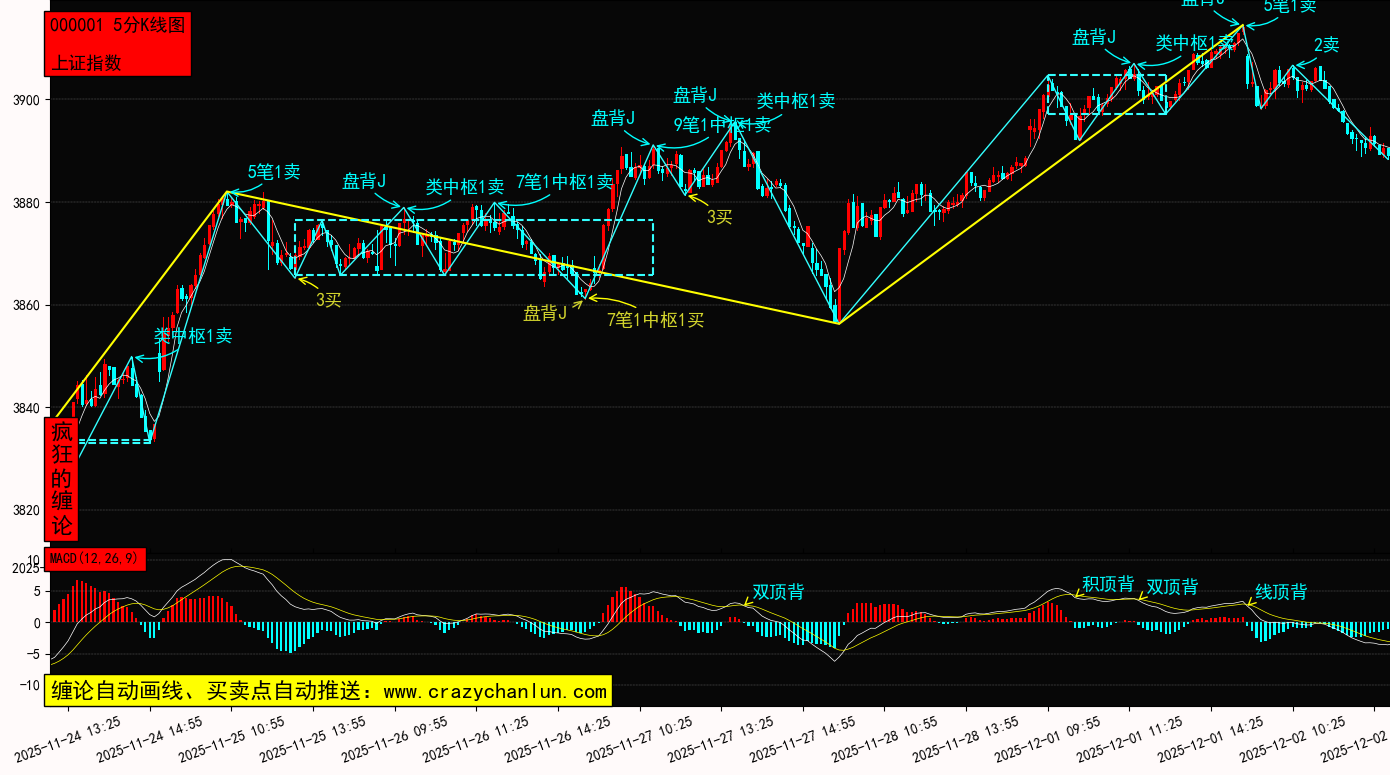Click the 3900 price axis label
The image size is (1390, 775).
tap(25, 100)
